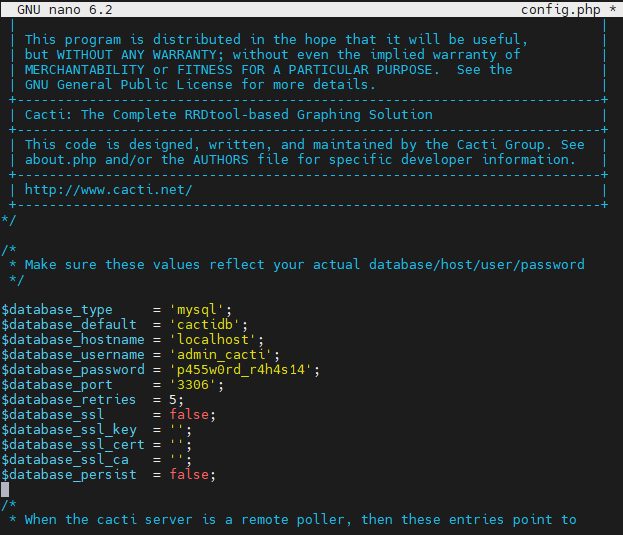The image size is (623, 535).
Task: Click the retries value 5
Action: coord(172,400)
